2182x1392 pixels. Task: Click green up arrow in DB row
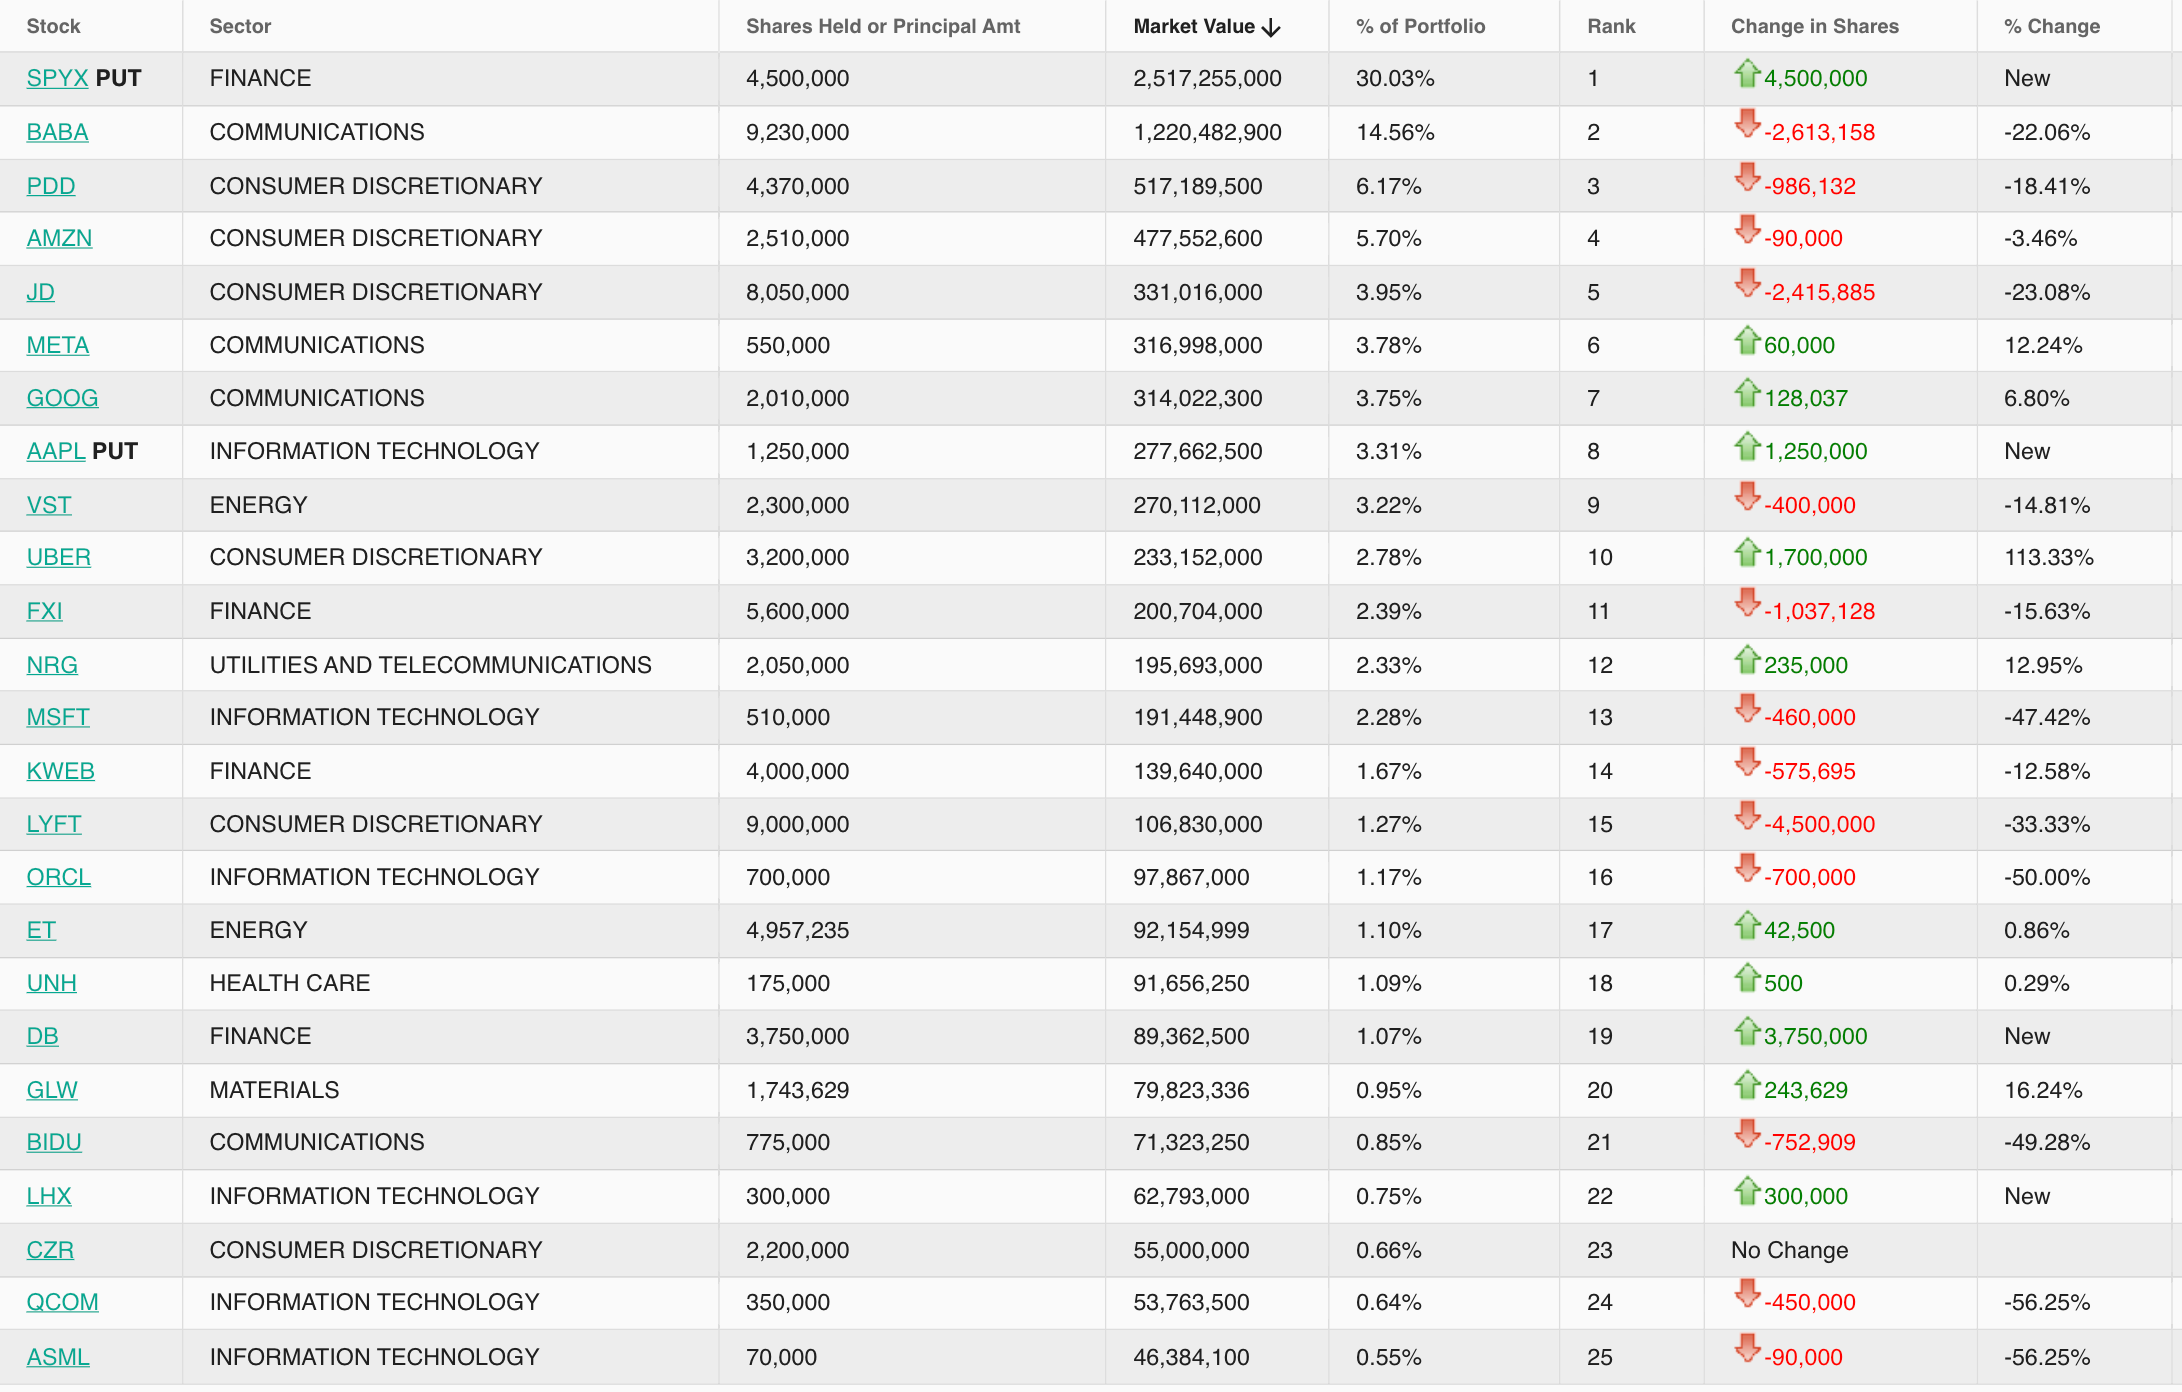coord(1747,1031)
